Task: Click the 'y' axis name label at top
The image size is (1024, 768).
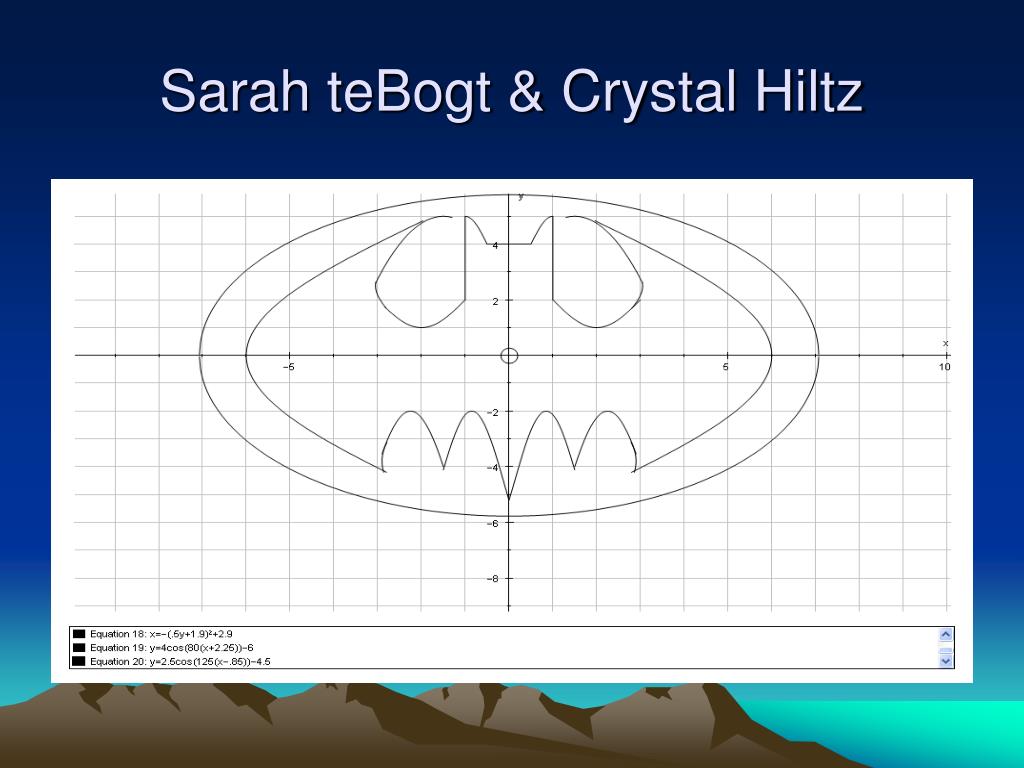Action: tap(520, 197)
